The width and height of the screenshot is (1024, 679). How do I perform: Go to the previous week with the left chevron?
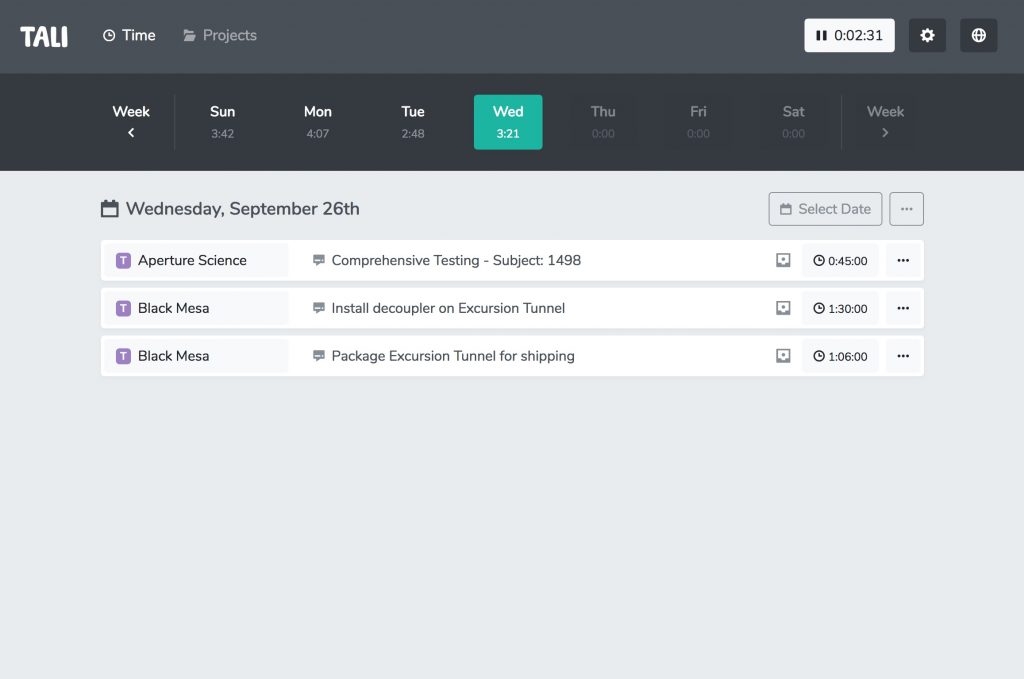[131, 131]
